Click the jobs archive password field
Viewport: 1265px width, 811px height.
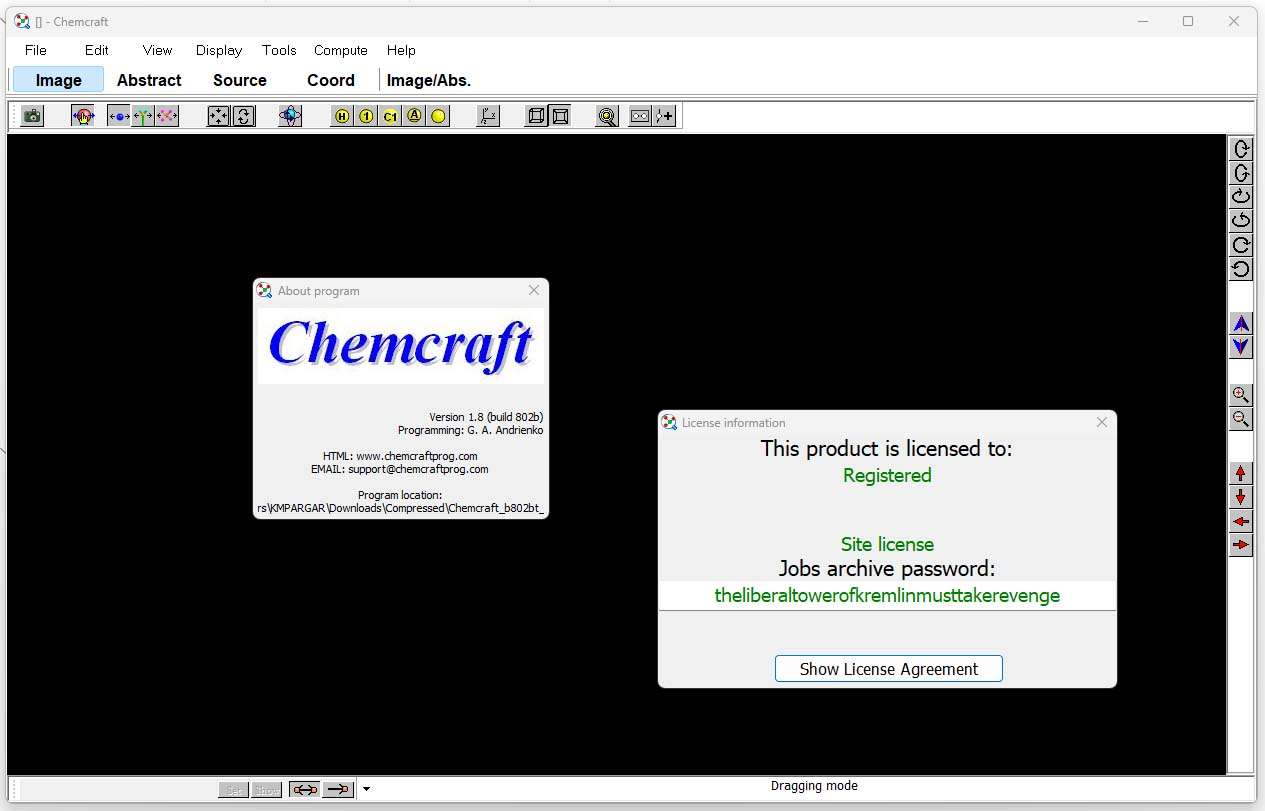tap(887, 596)
